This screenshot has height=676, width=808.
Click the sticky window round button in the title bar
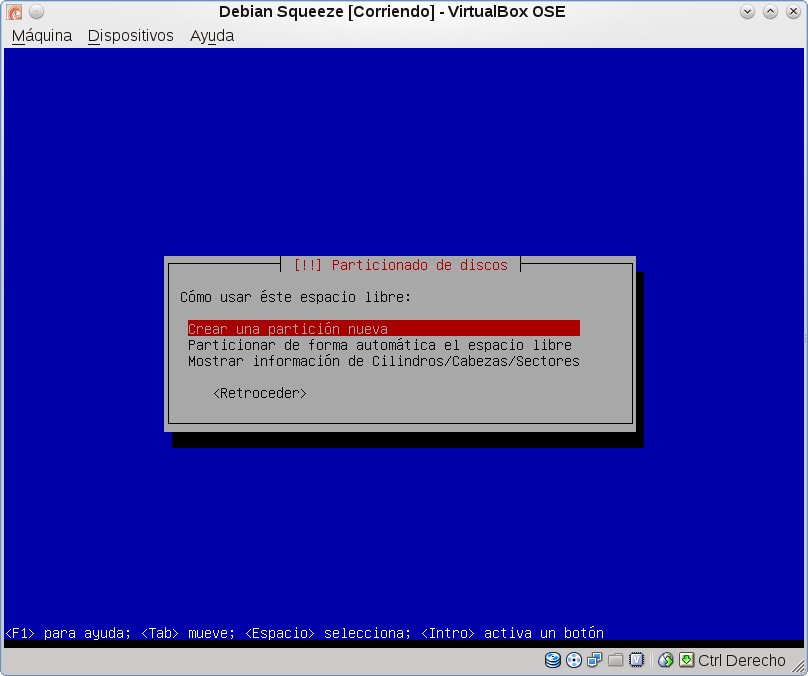pyautogui.click(x=36, y=11)
